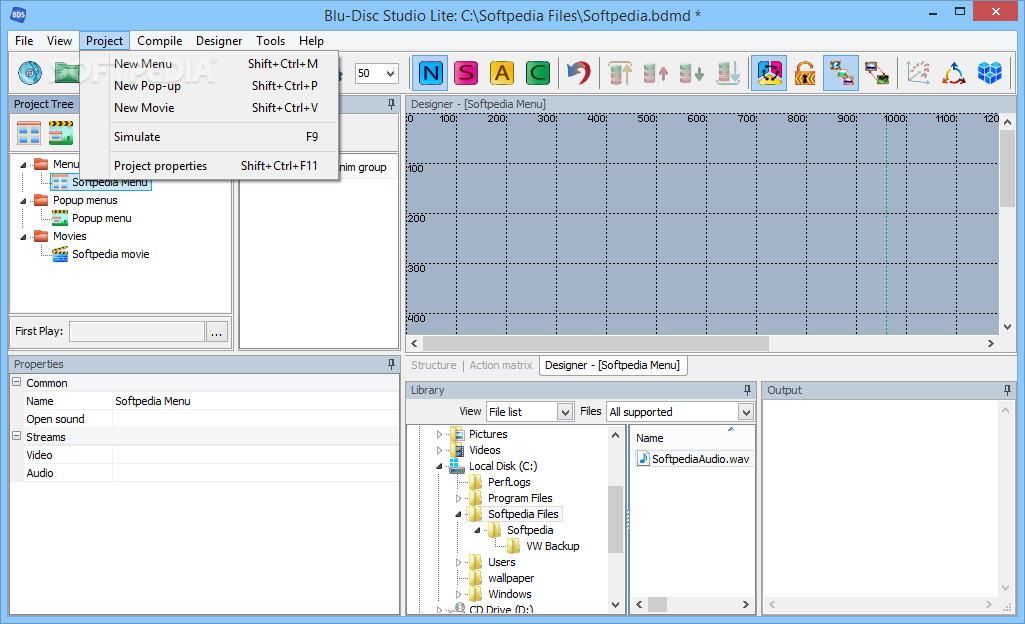The image size is (1025, 624).
Task: Collapse the Common properties section
Action: [x=17, y=382]
